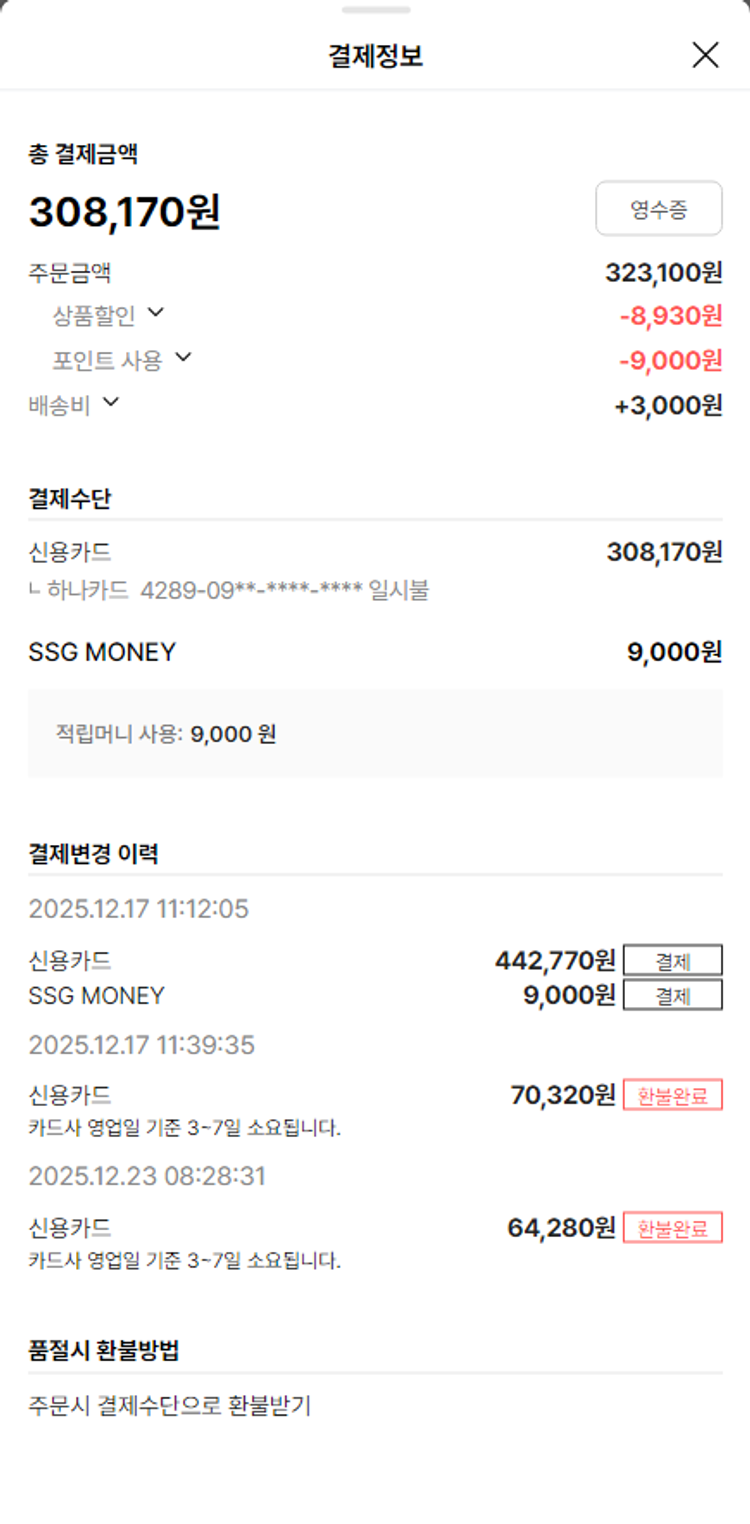The image size is (750, 1524).
Task: Close the 결제정보 sheet with X
Action: (x=705, y=56)
